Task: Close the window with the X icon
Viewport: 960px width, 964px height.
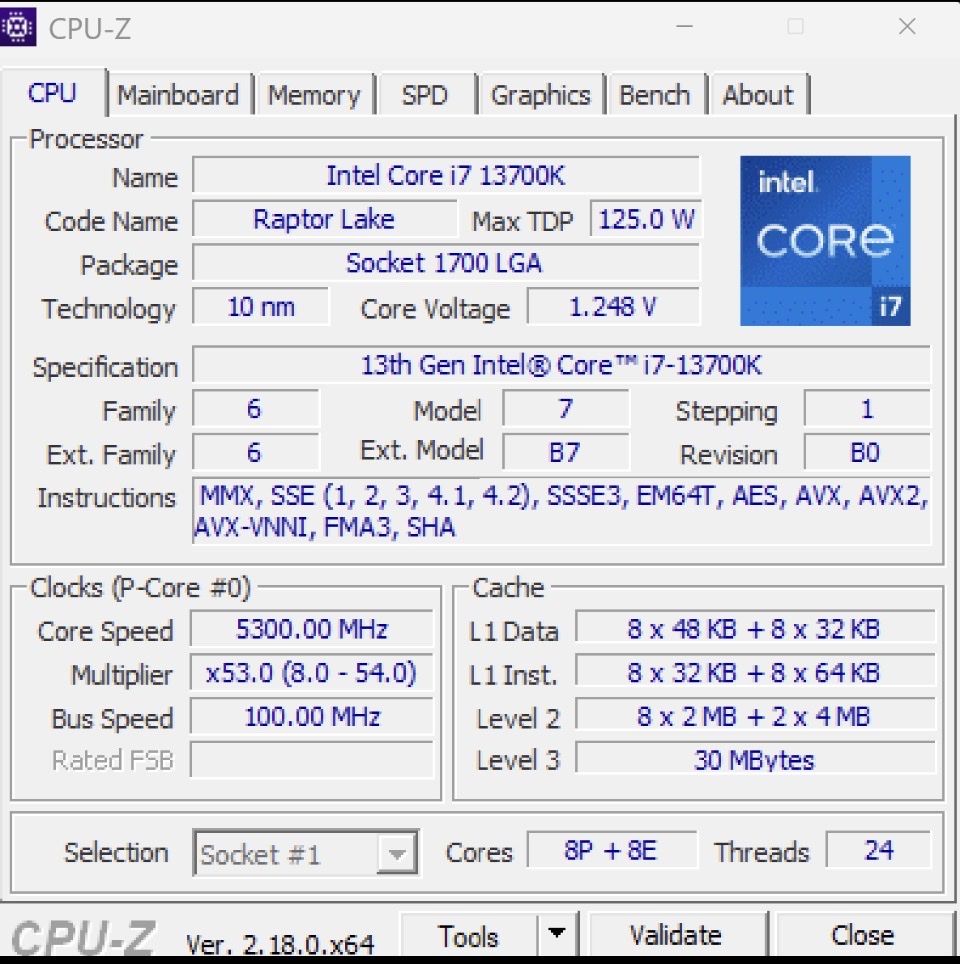Action: (x=907, y=27)
